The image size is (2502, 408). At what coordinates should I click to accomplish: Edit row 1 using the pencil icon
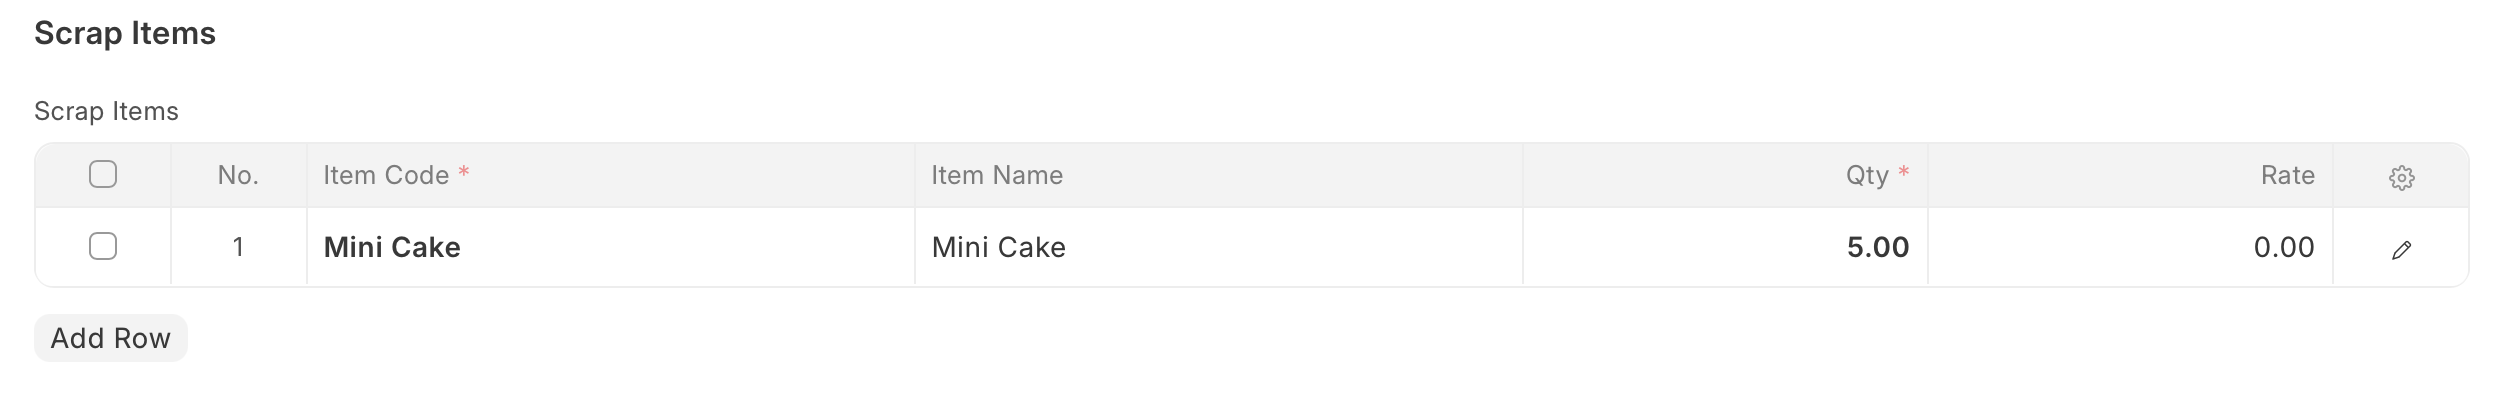click(x=2401, y=250)
